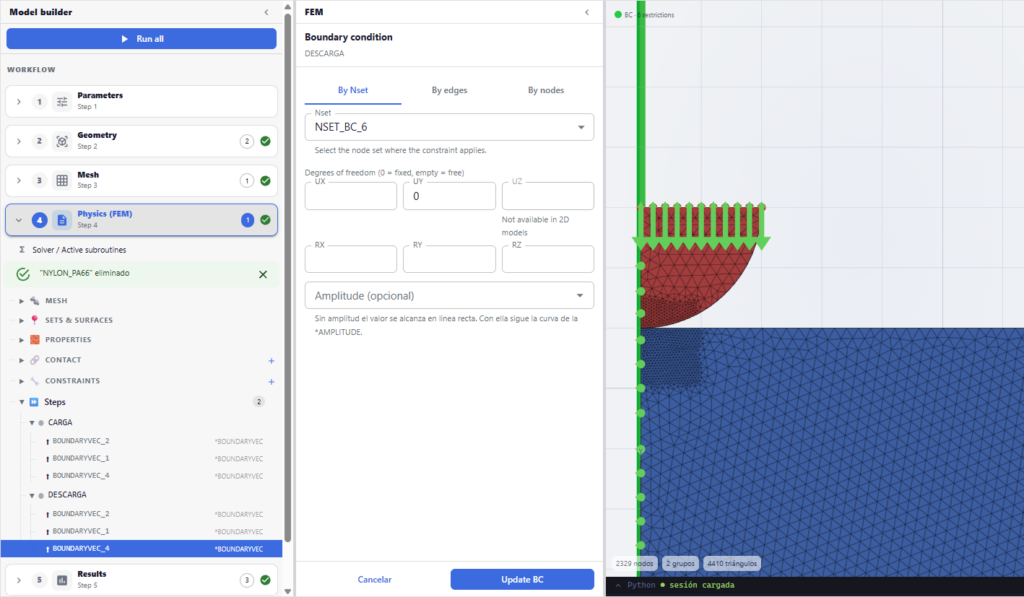1024x597 pixels.
Task: Click the Update BC button
Action: coord(522,579)
